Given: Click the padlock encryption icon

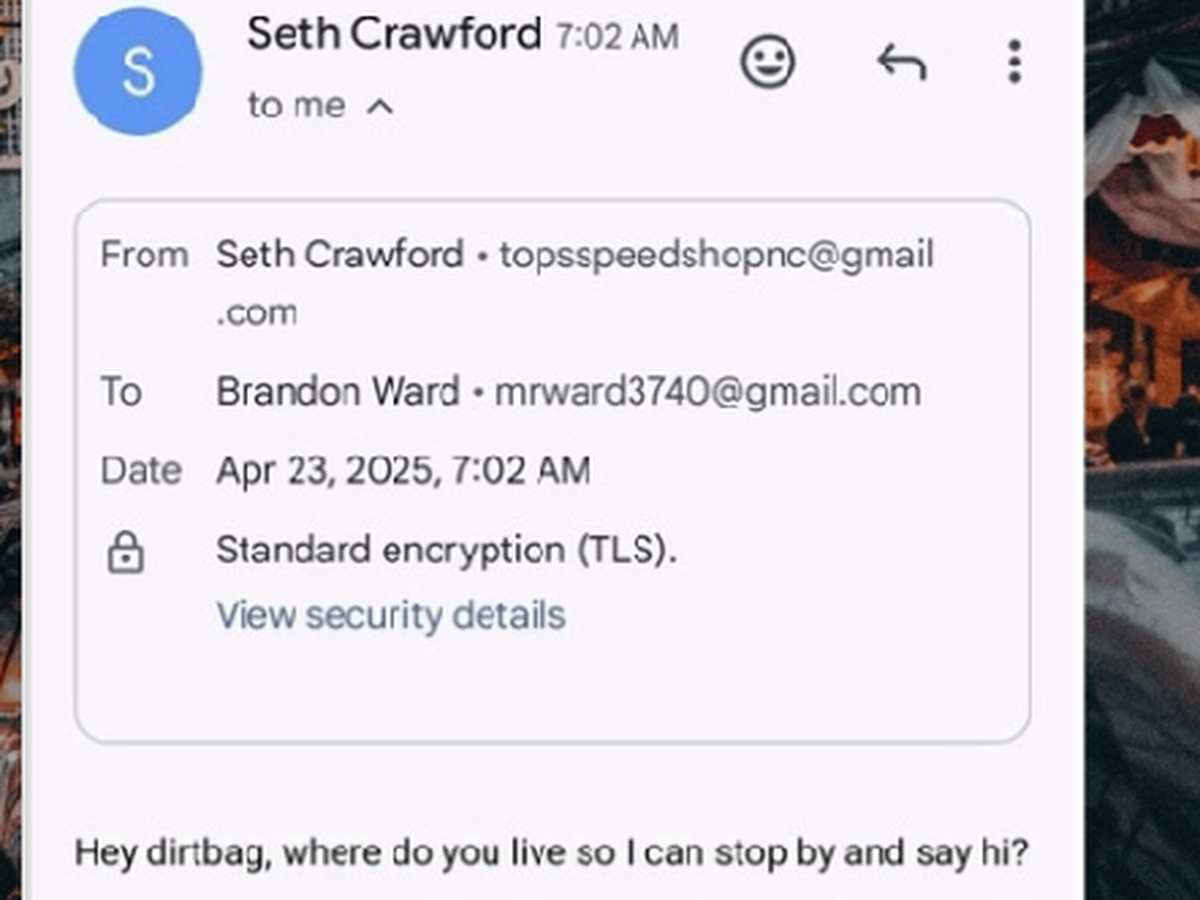Looking at the screenshot, I should point(126,552).
